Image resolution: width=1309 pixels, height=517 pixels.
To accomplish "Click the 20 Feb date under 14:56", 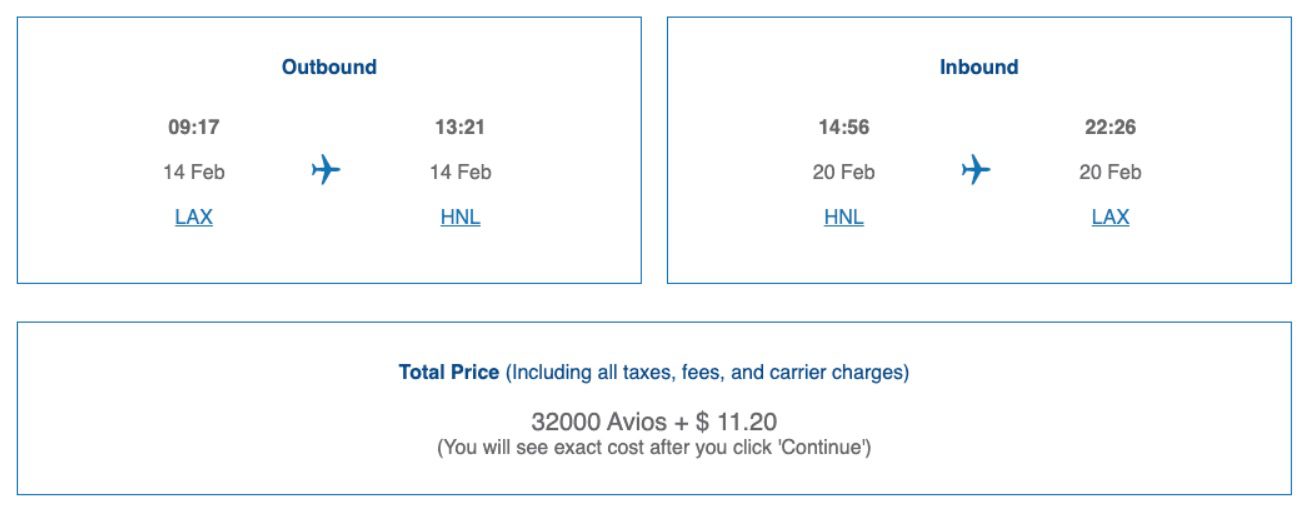I will pyautogui.click(x=844, y=172).
